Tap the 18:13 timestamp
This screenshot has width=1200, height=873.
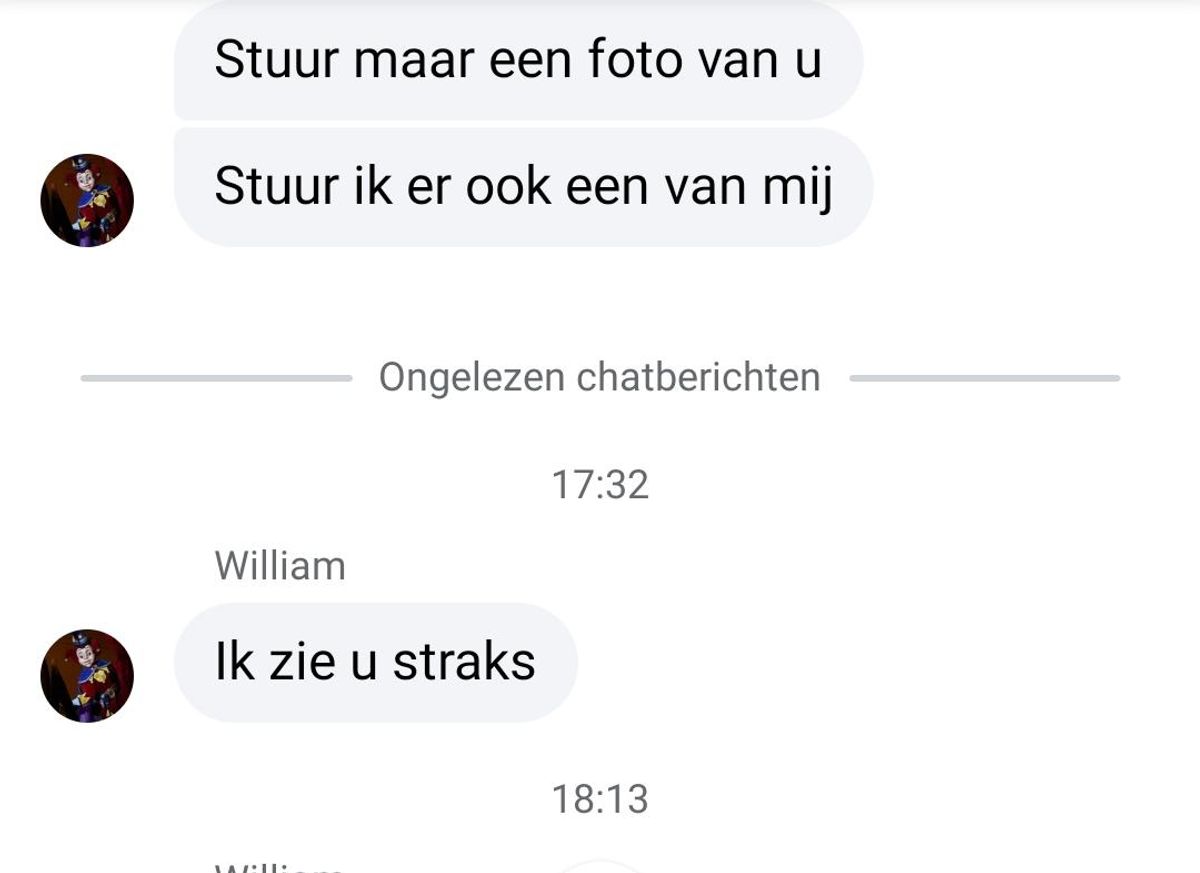pos(600,799)
